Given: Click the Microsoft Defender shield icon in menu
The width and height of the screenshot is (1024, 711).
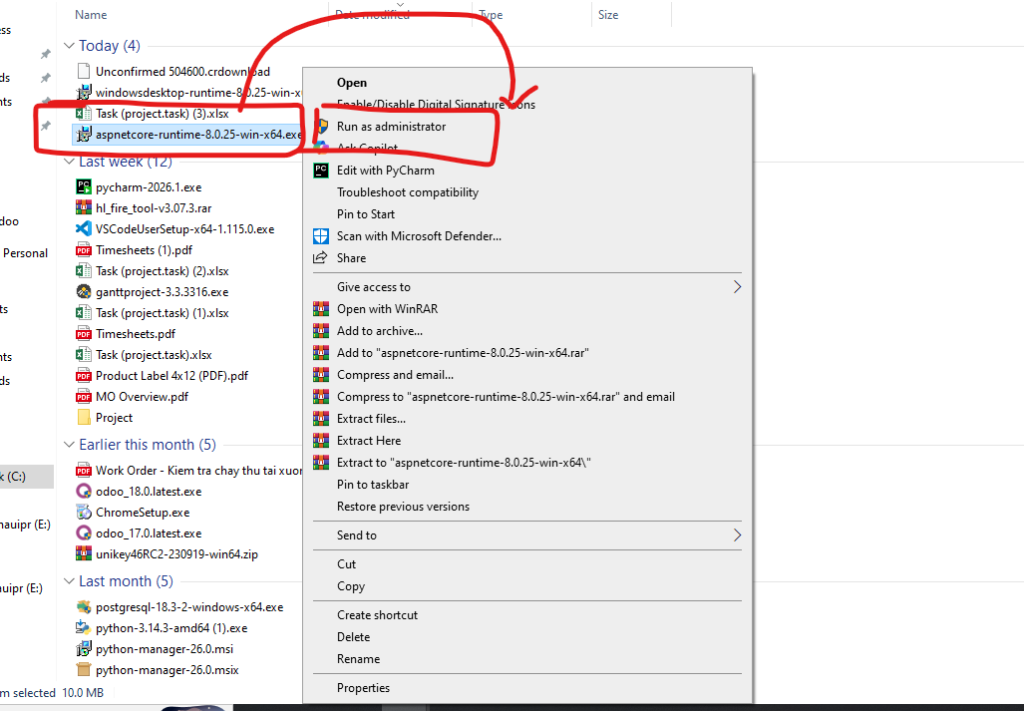Looking at the screenshot, I should click(320, 236).
